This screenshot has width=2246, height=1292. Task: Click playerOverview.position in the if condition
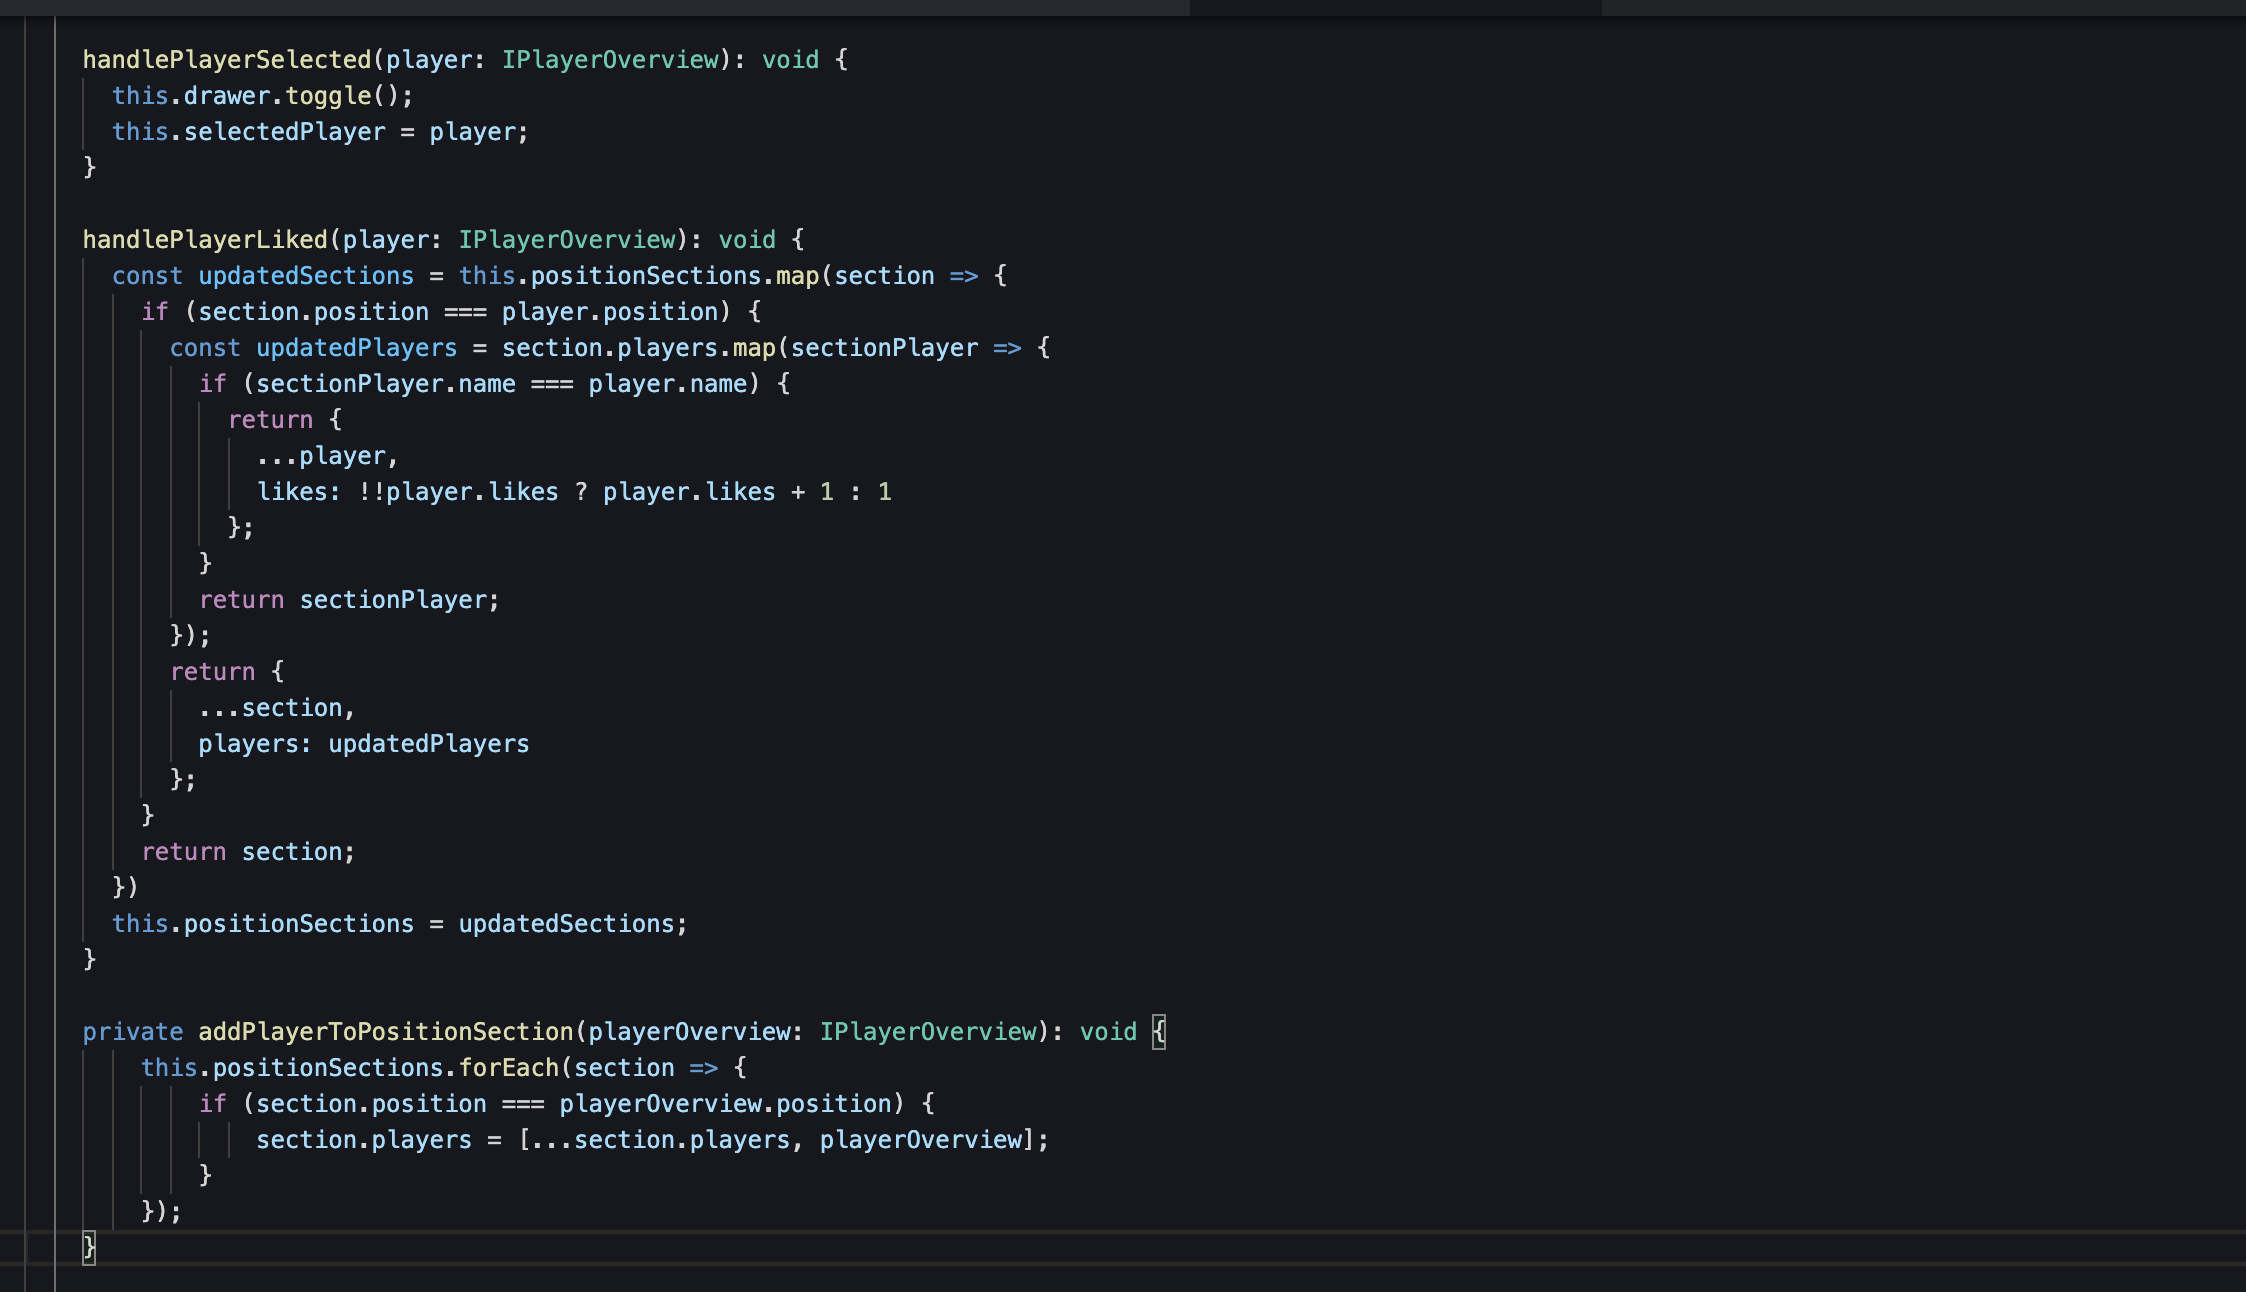[x=724, y=1104]
